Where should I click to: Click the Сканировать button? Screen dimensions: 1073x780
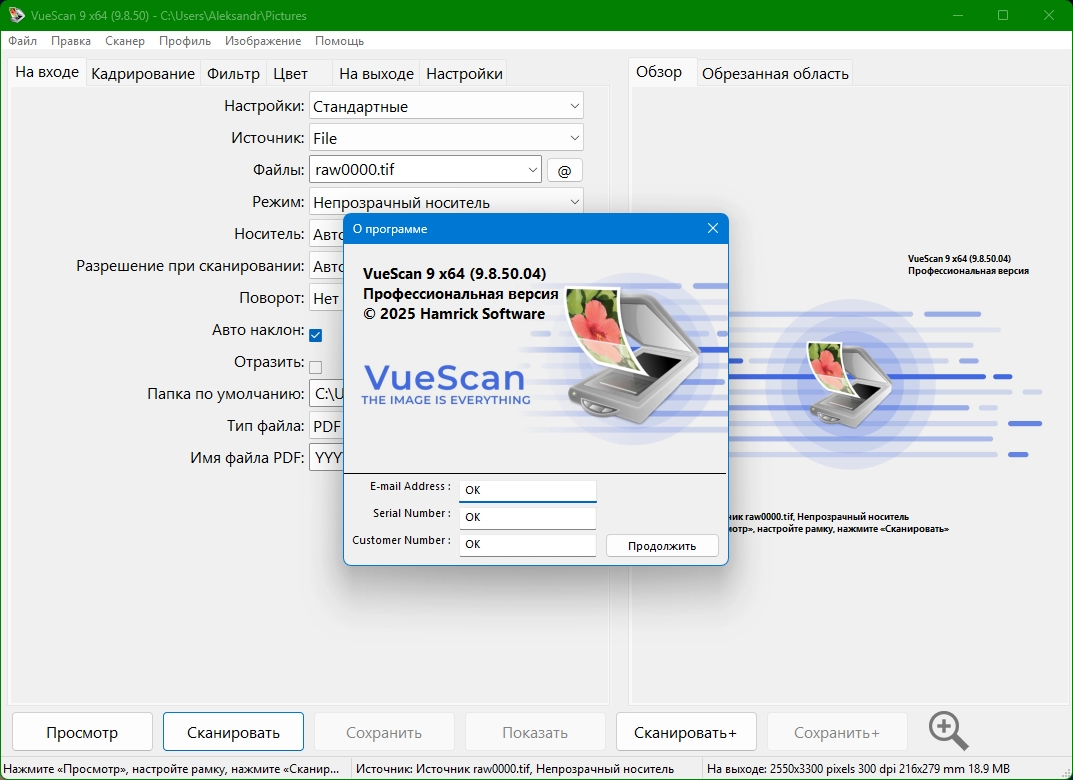coord(233,732)
